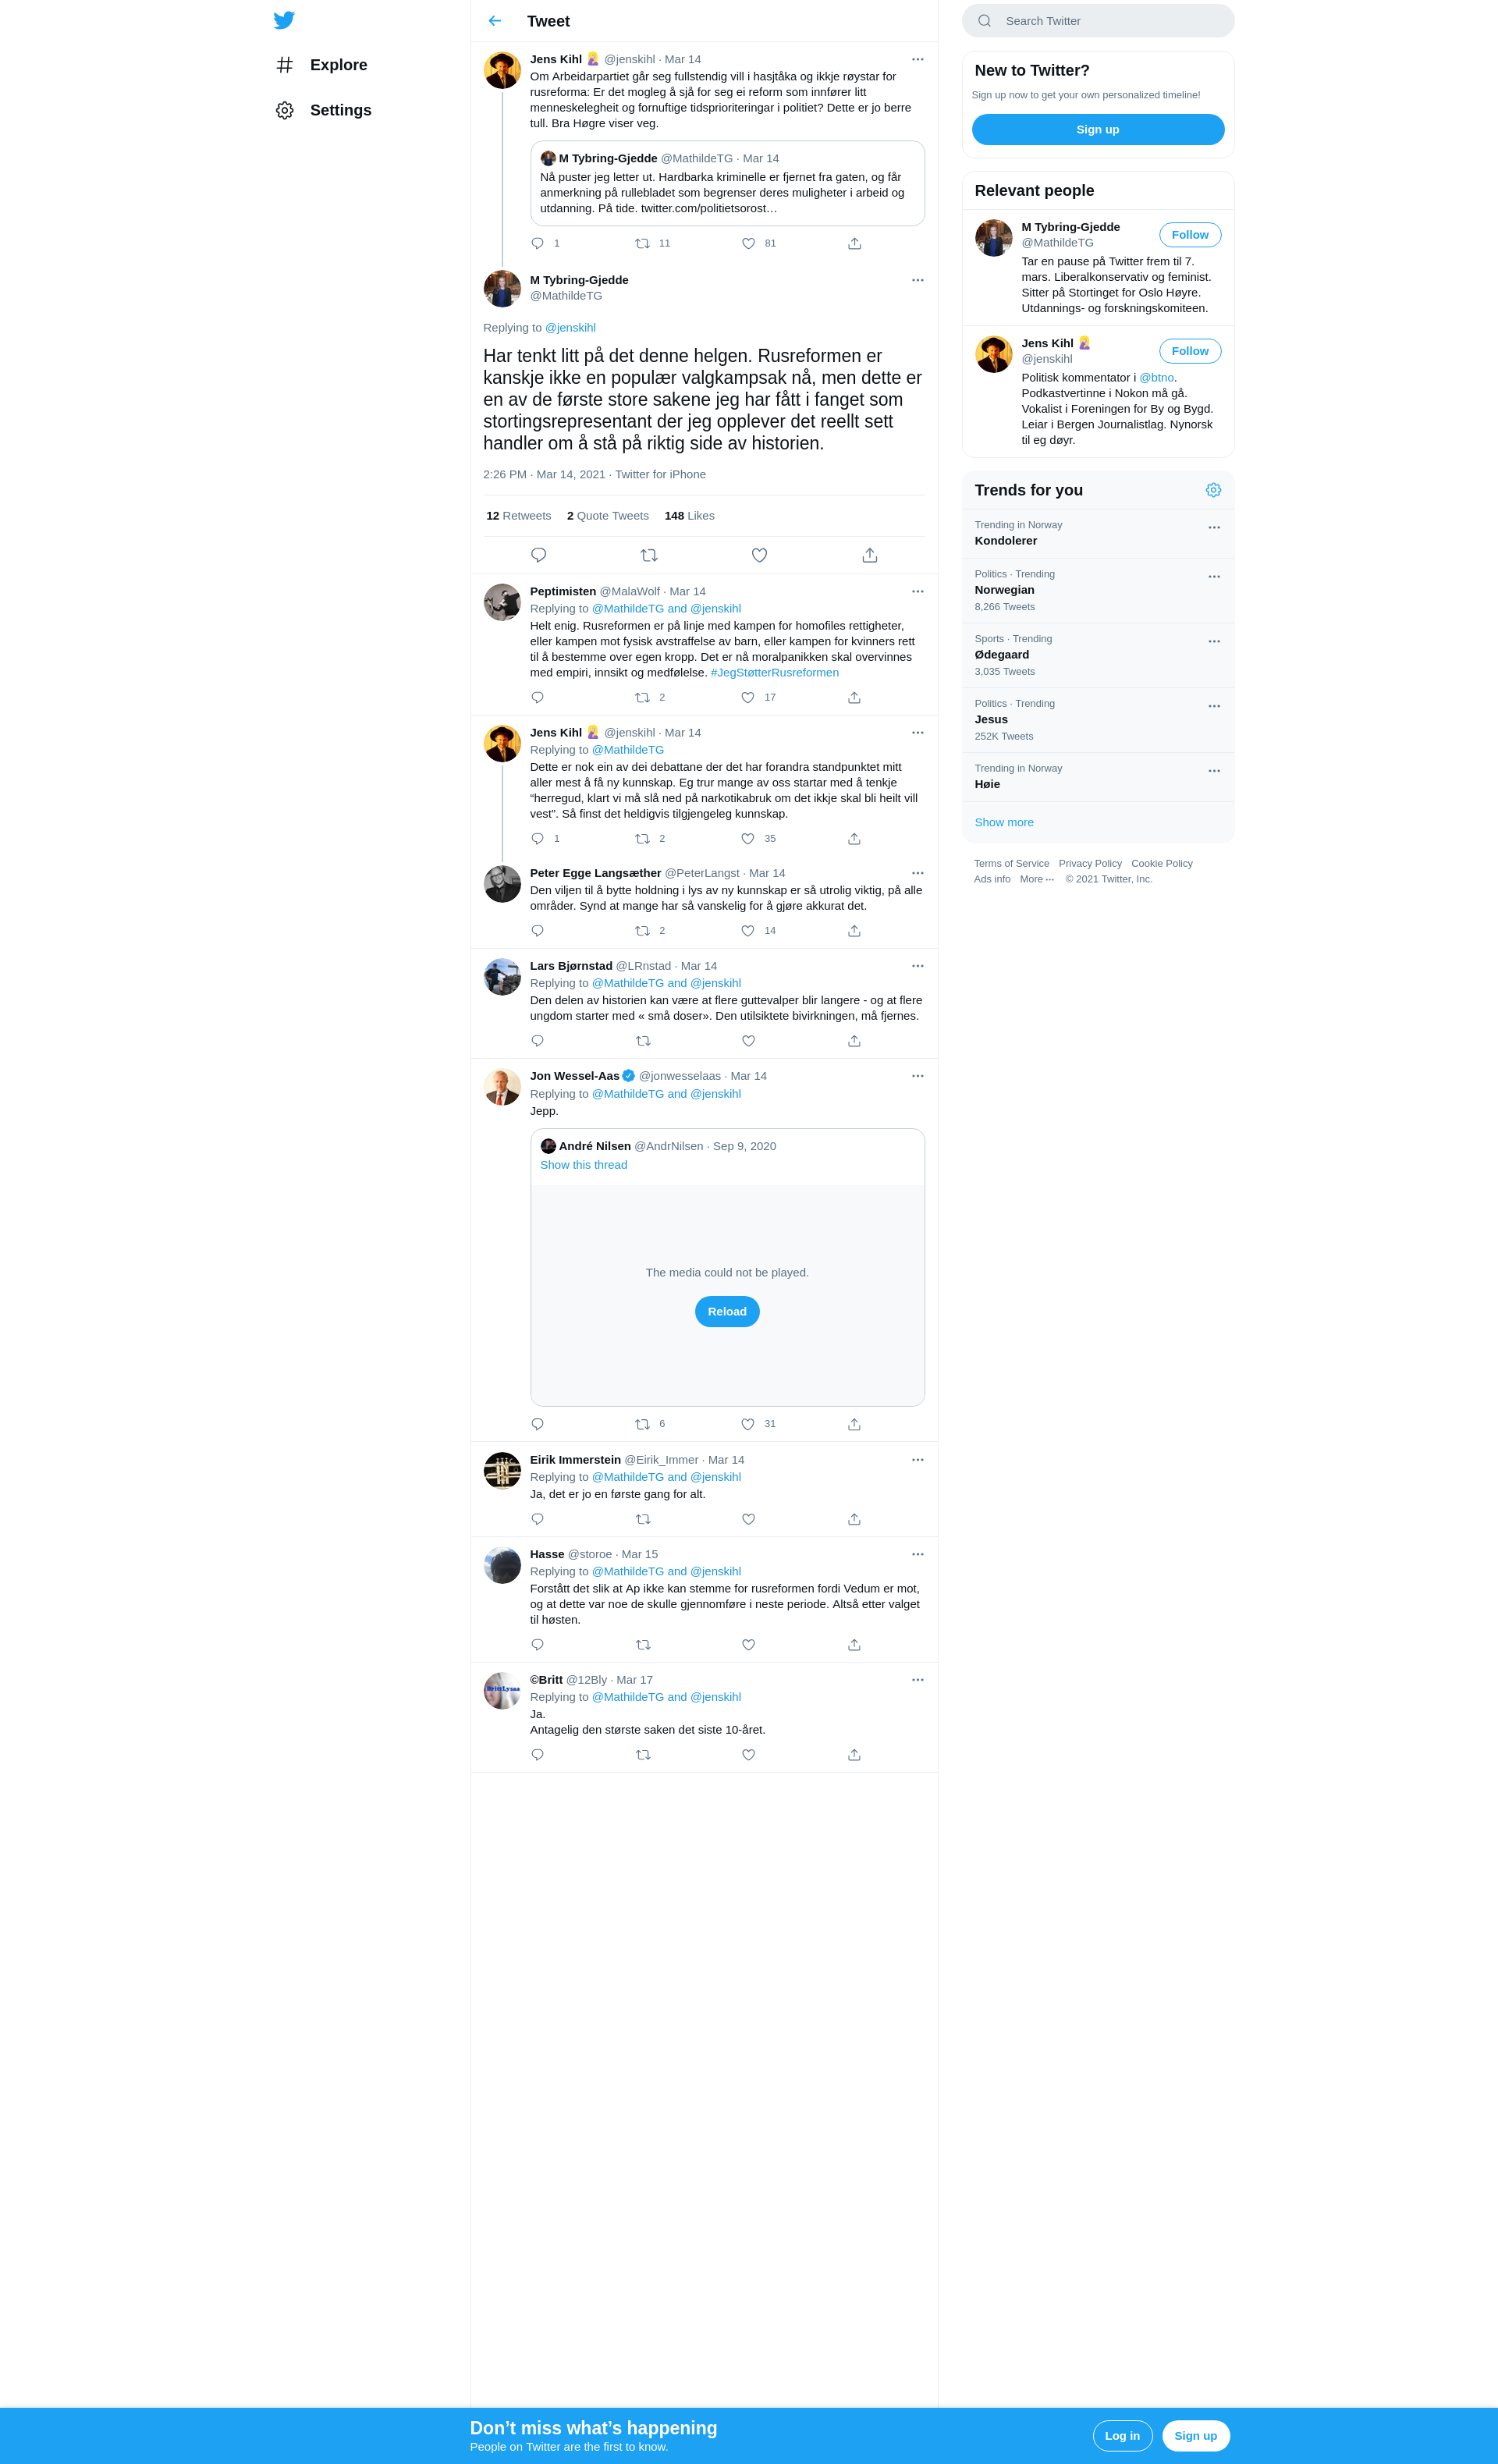This screenshot has width=1498, height=2464.
Task: Click Reload on the unplayable media
Action: click(727, 1312)
